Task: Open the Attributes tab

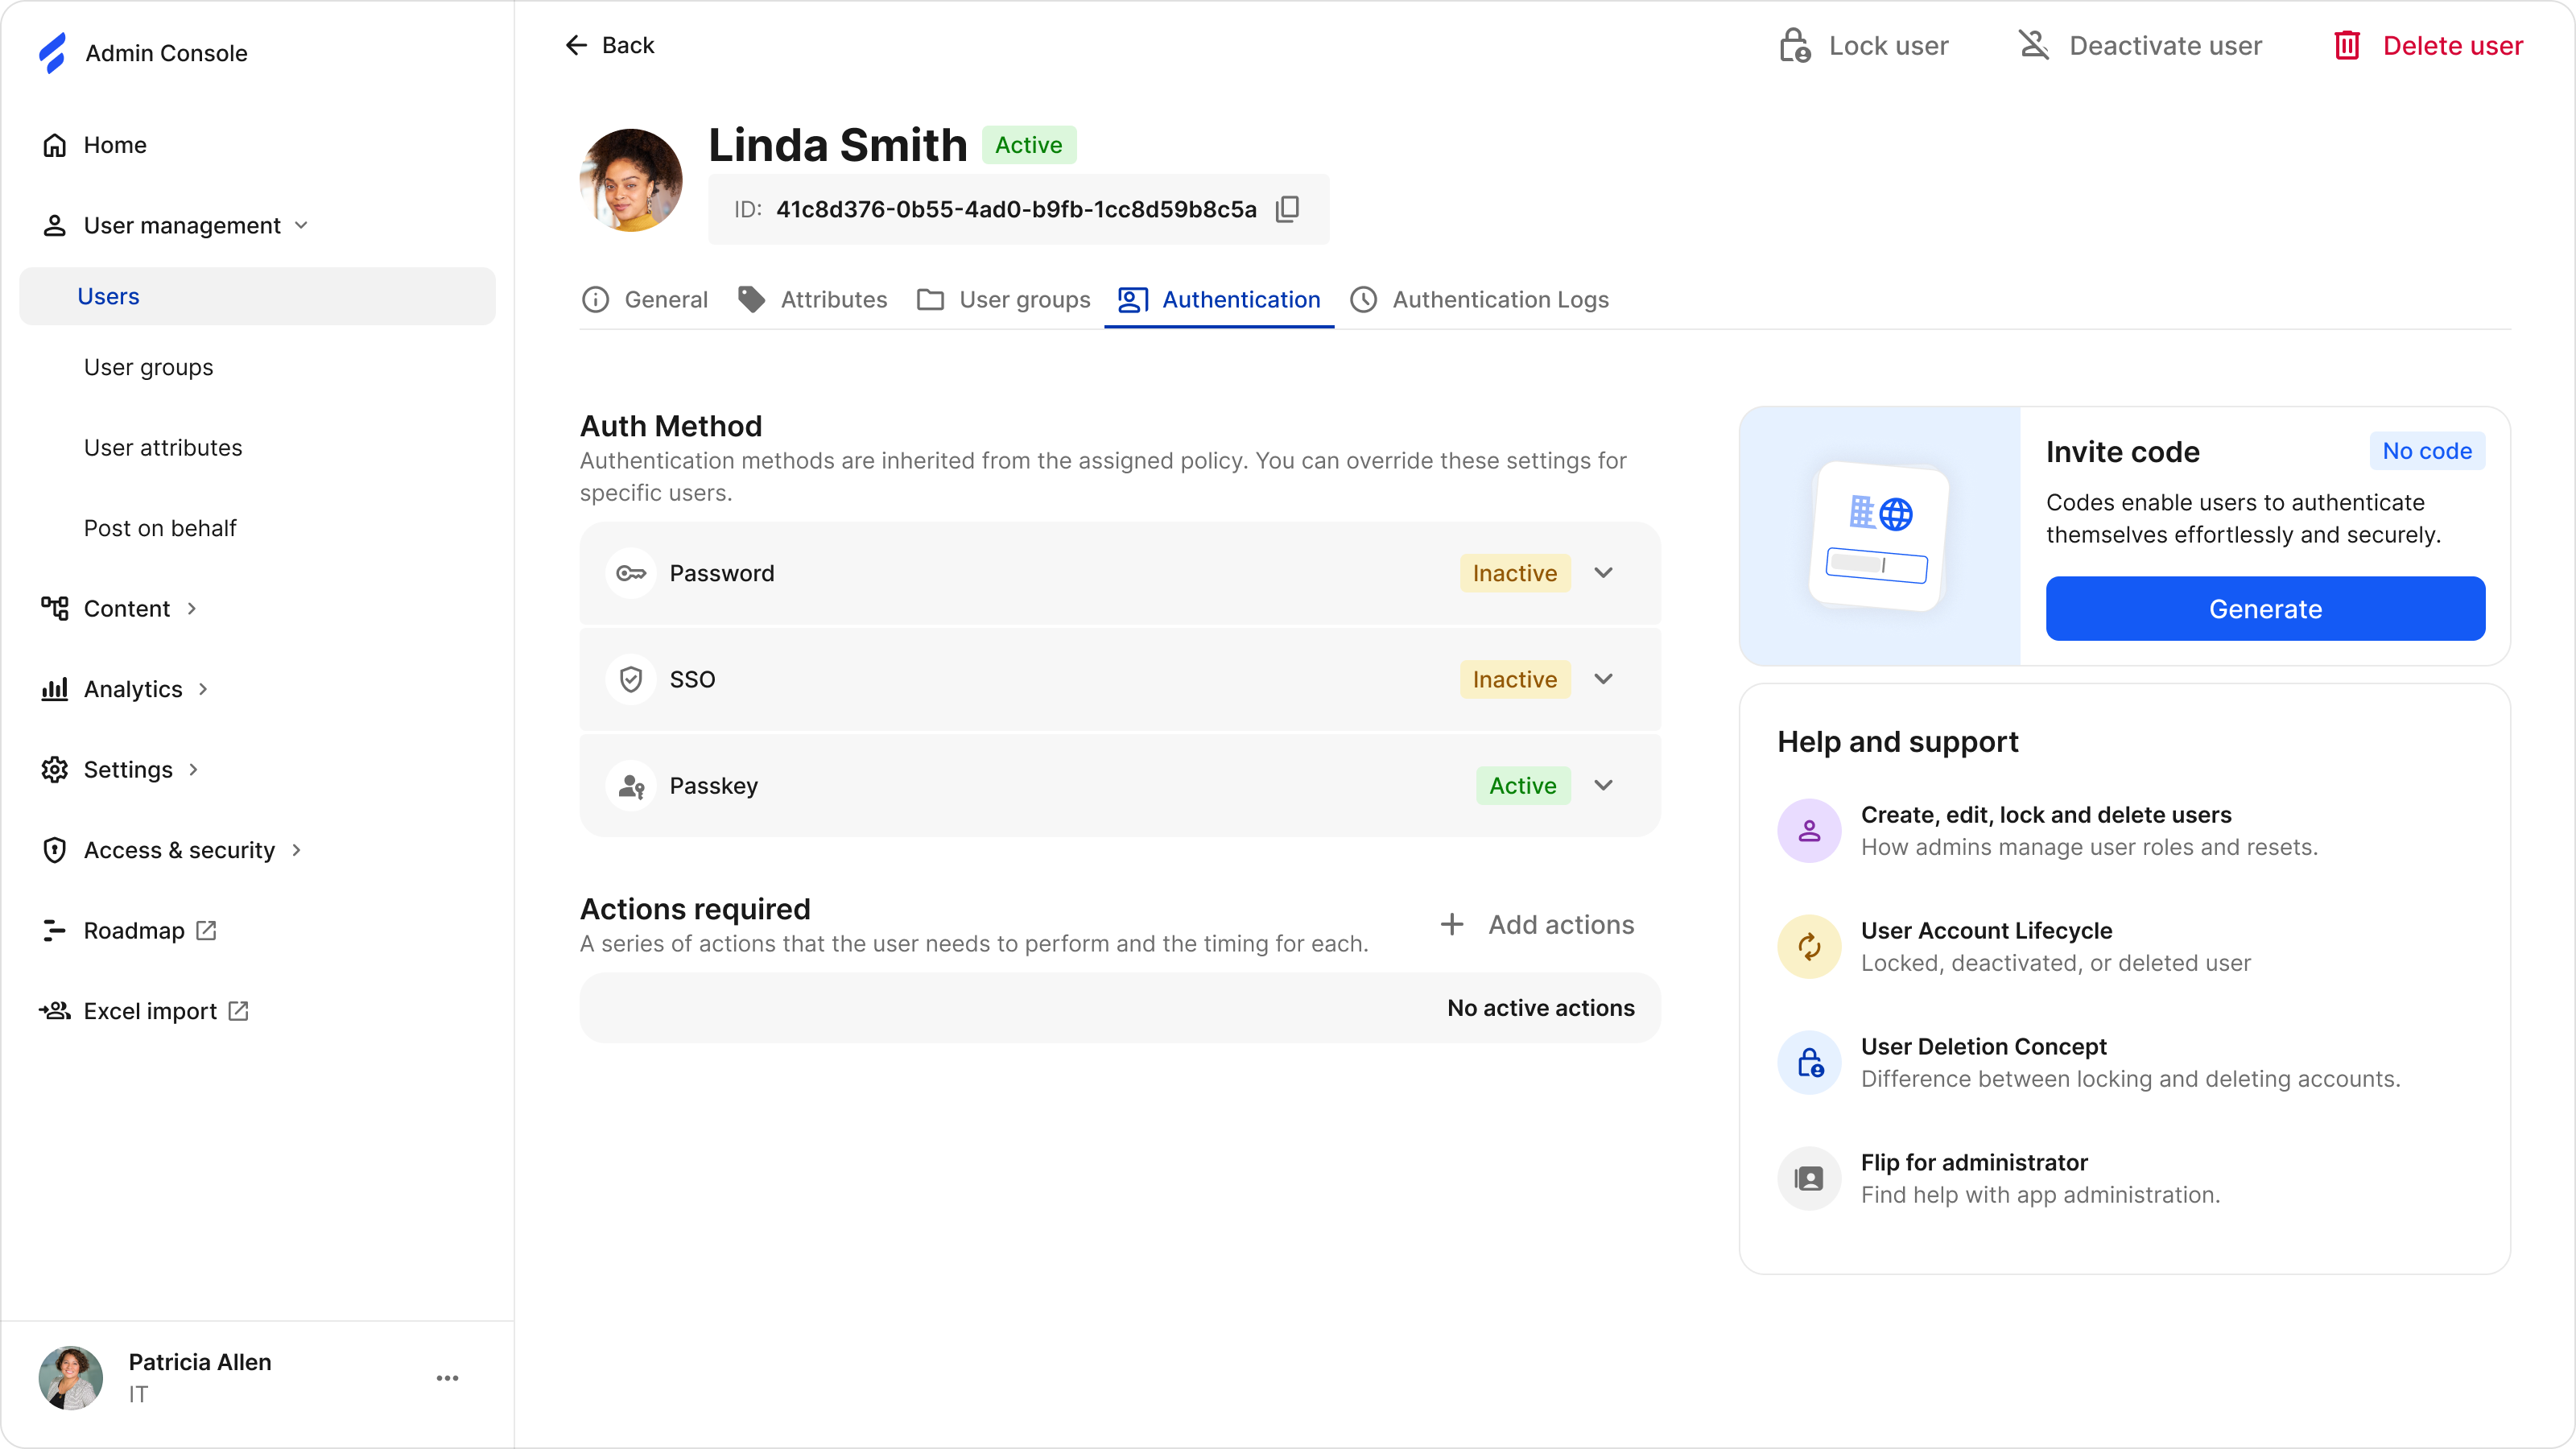Action: 812,299
